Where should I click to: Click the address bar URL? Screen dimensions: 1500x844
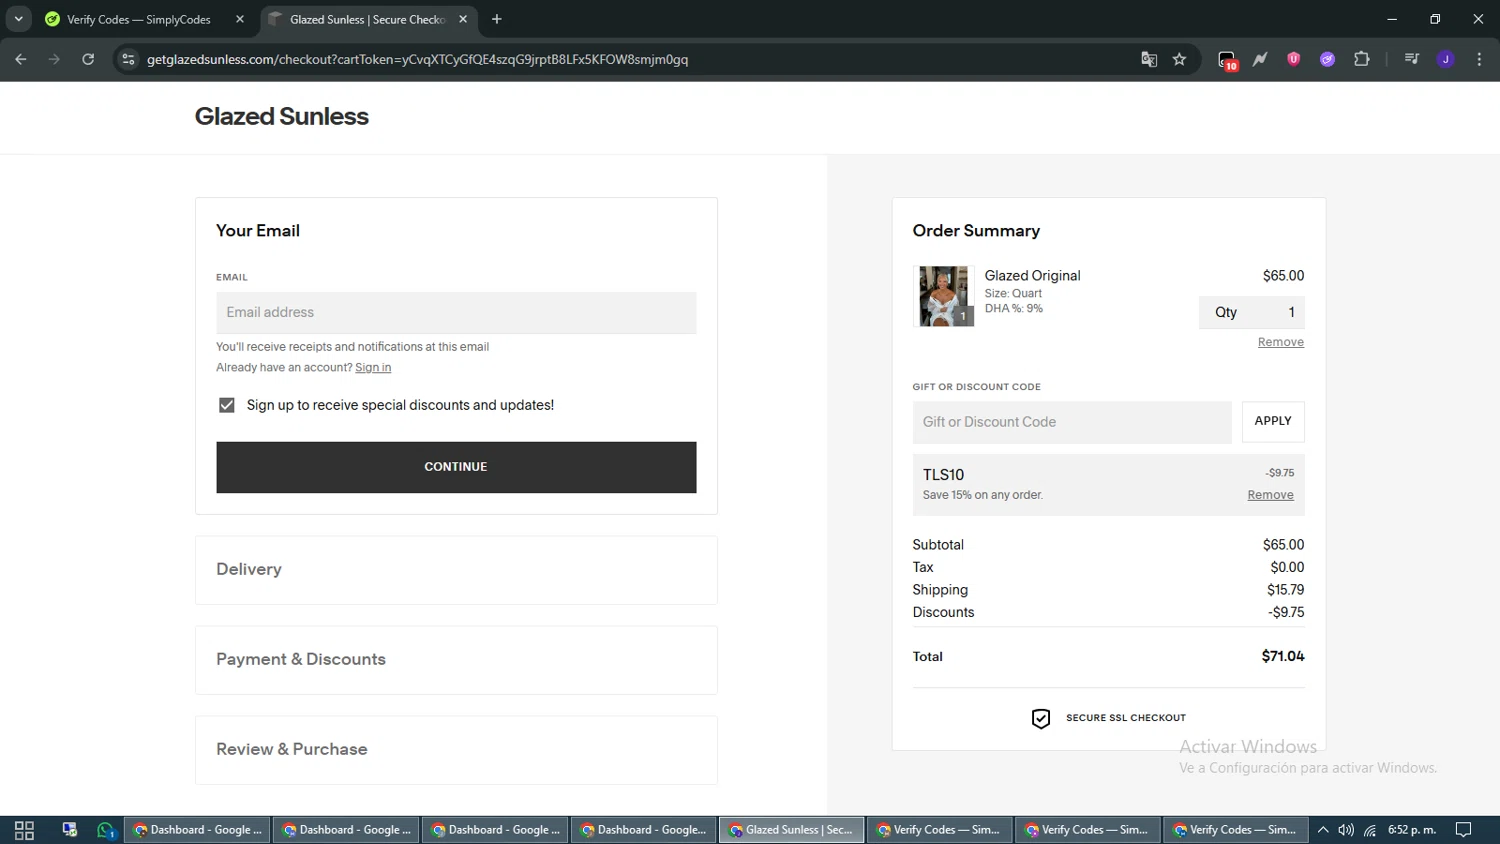(417, 59)
